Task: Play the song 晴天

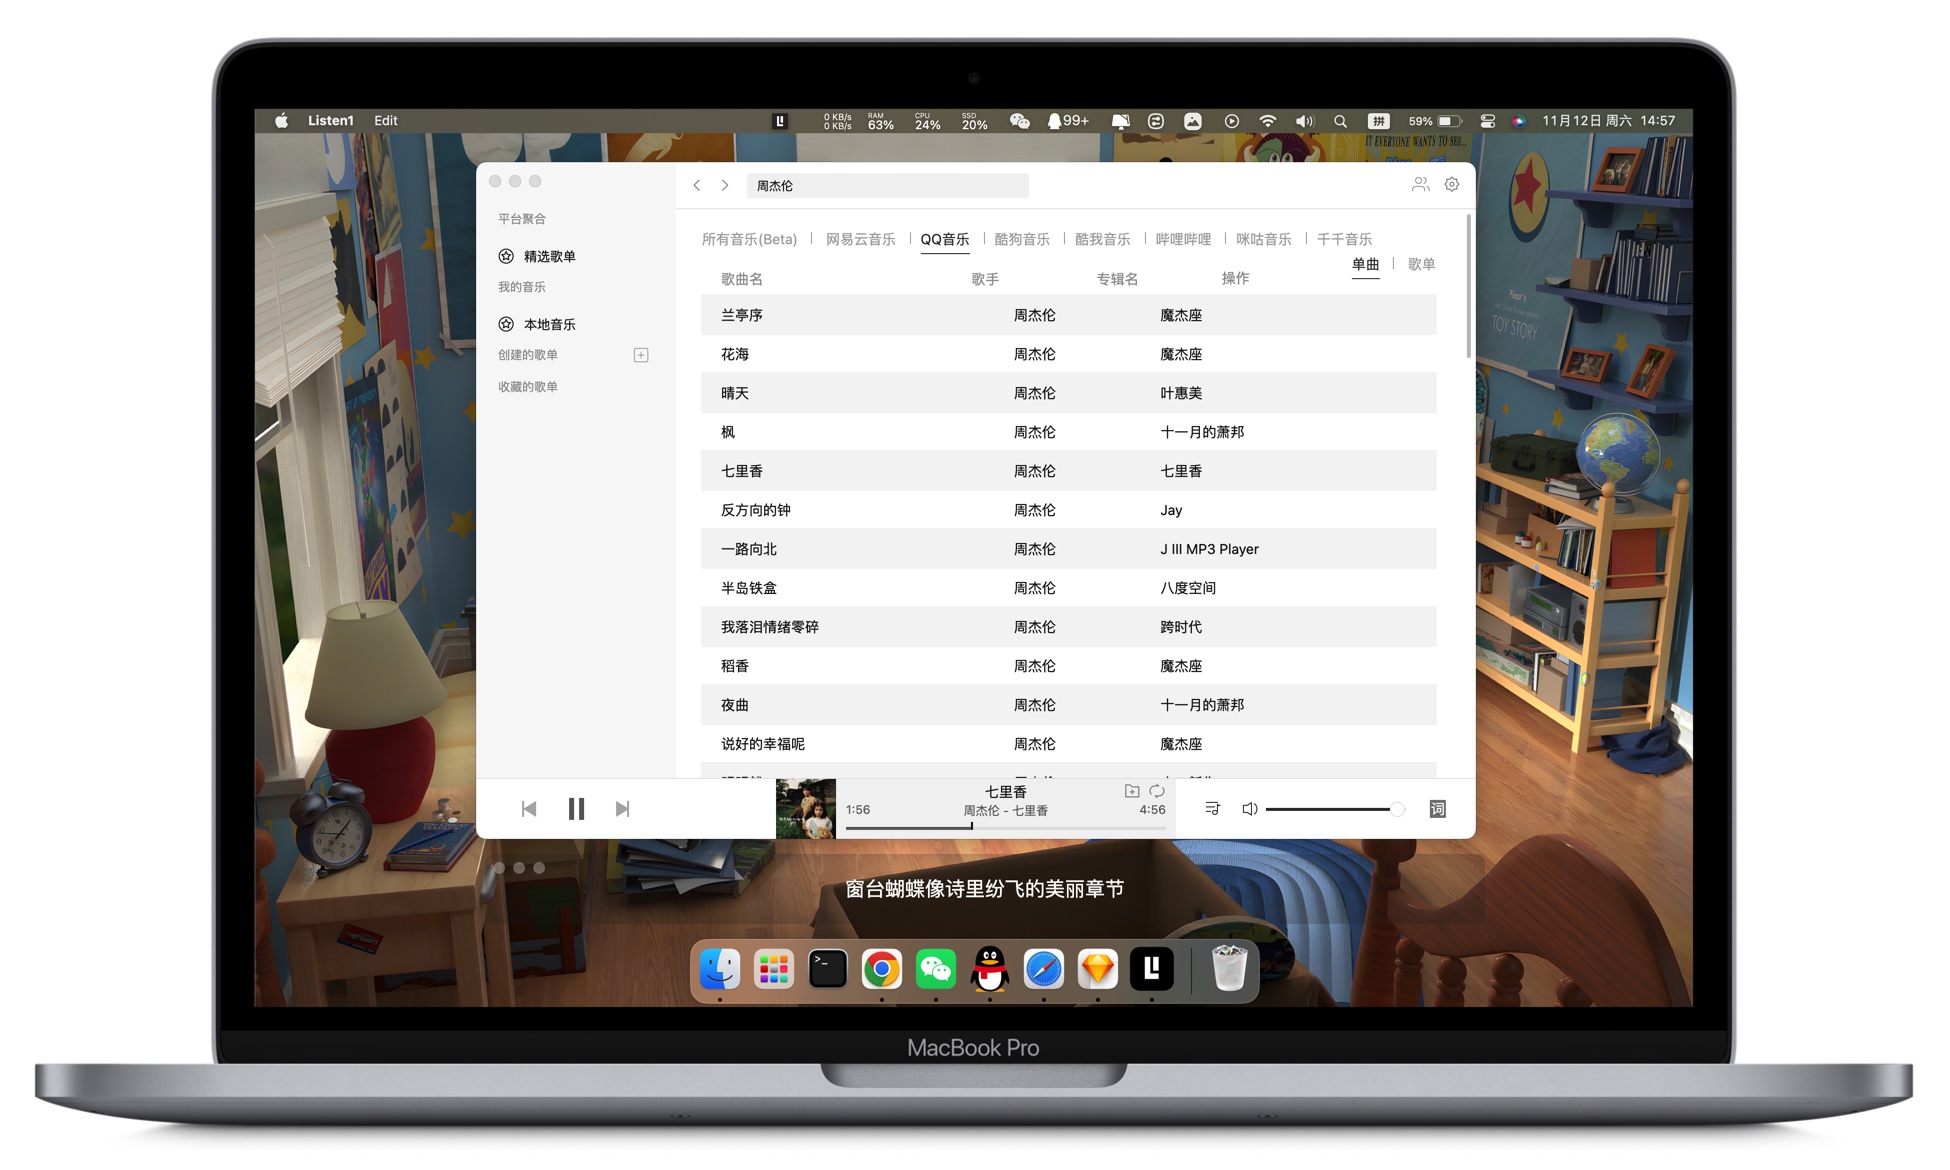Action: click(x=735, y=393)
